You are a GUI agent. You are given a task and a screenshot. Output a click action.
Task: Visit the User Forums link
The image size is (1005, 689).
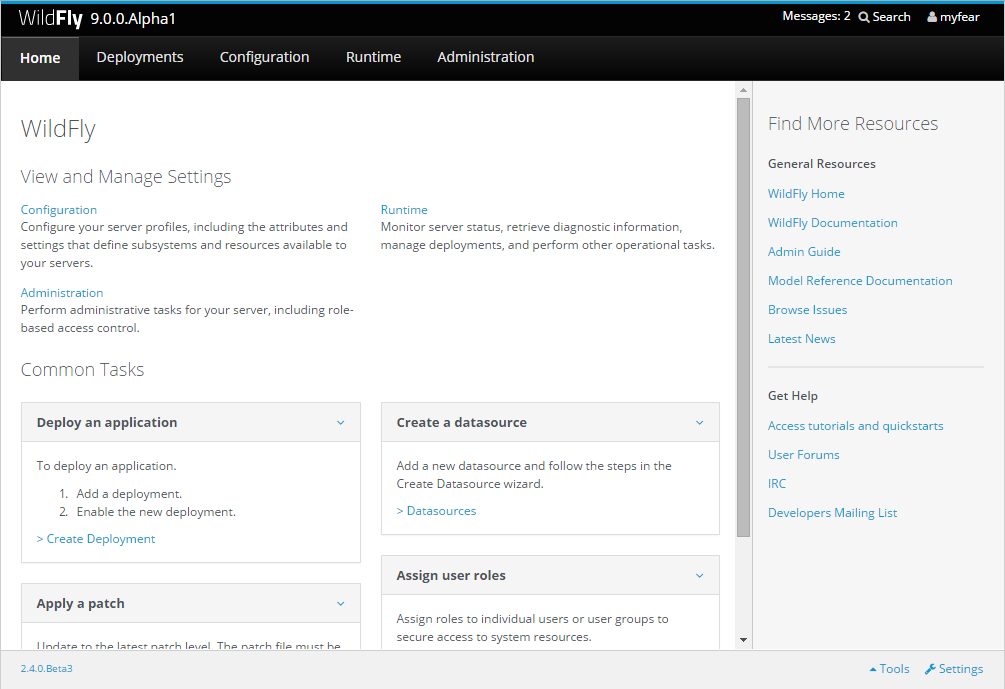[x=803, y=455]
